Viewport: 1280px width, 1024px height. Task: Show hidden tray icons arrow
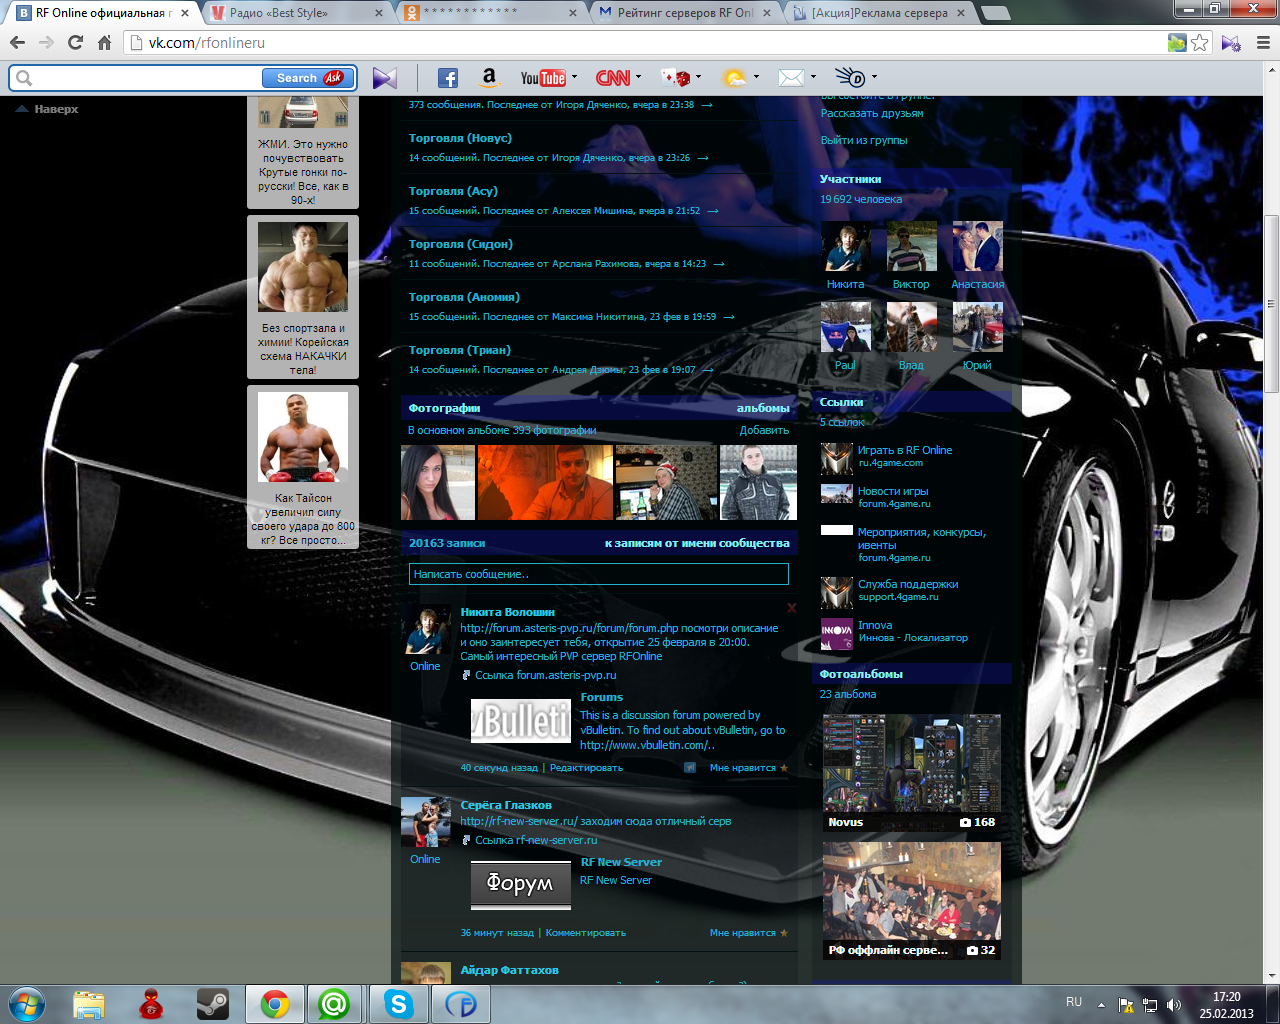pos(1101,1004)
